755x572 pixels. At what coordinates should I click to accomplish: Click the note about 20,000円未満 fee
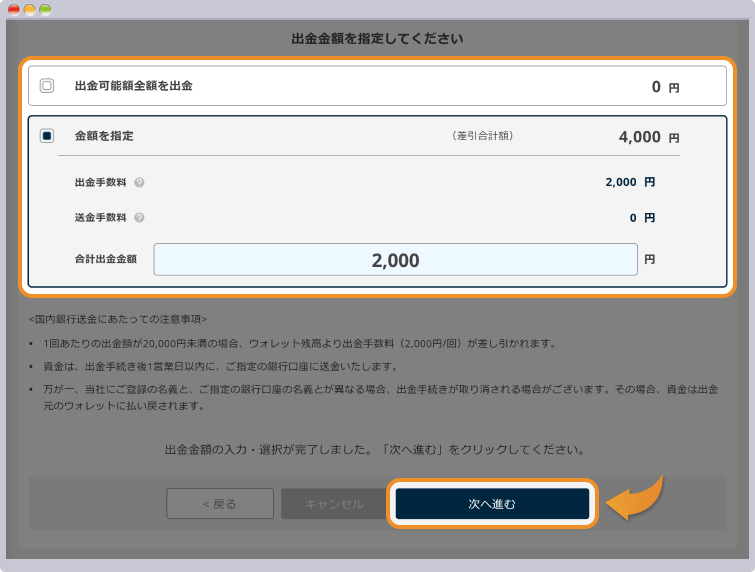coord(300,344)
